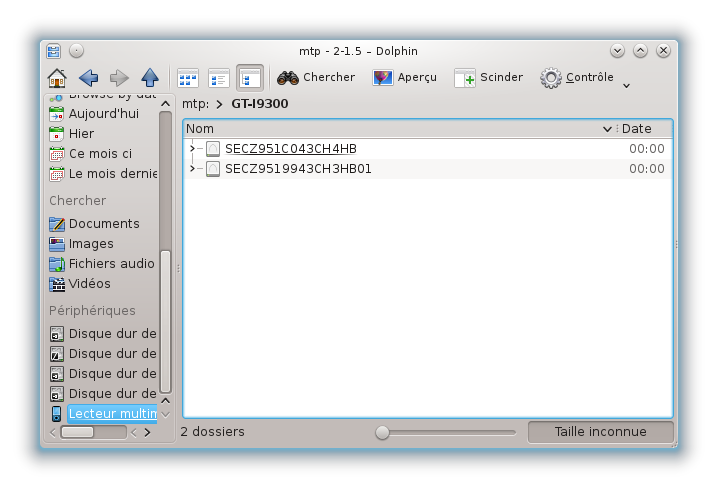Open the Contrôle menu

(x=577, y=77)
